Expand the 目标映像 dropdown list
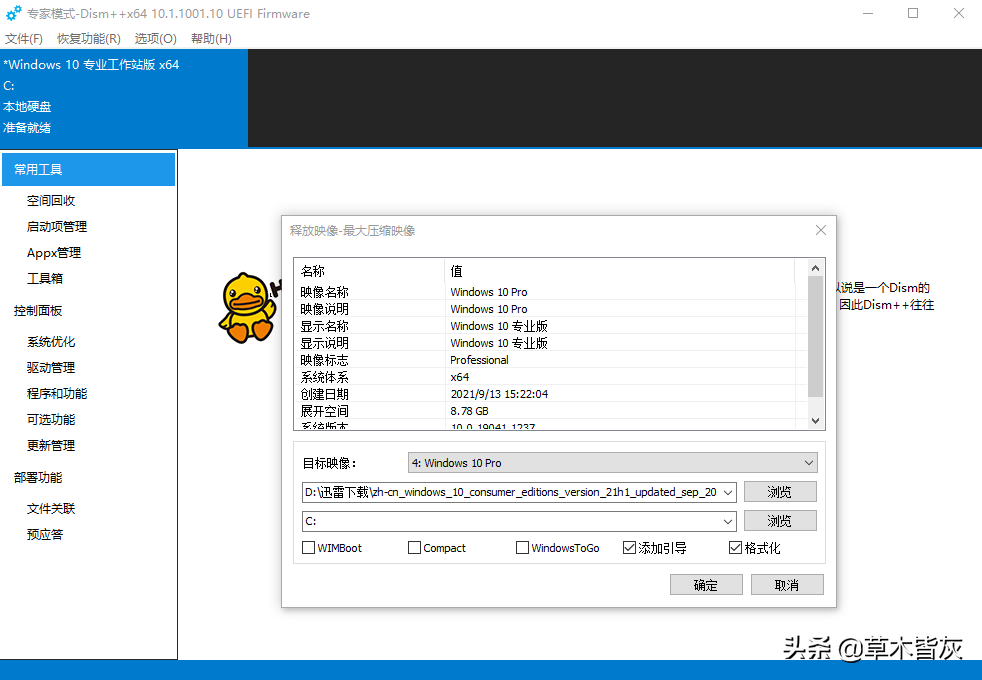Viewport: 982px width, 680px height. [809, 463]
